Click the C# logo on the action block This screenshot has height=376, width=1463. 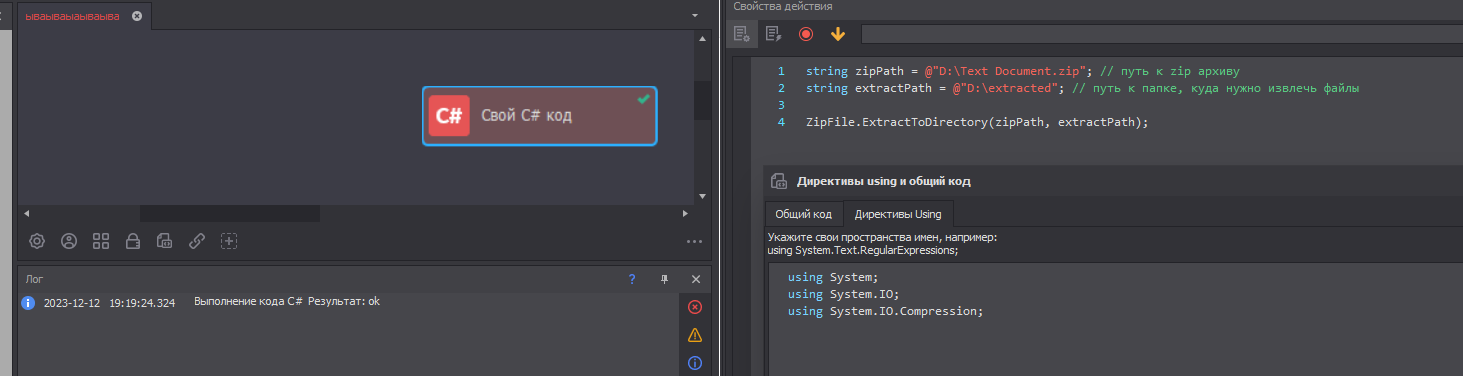[x=450, y=115]
